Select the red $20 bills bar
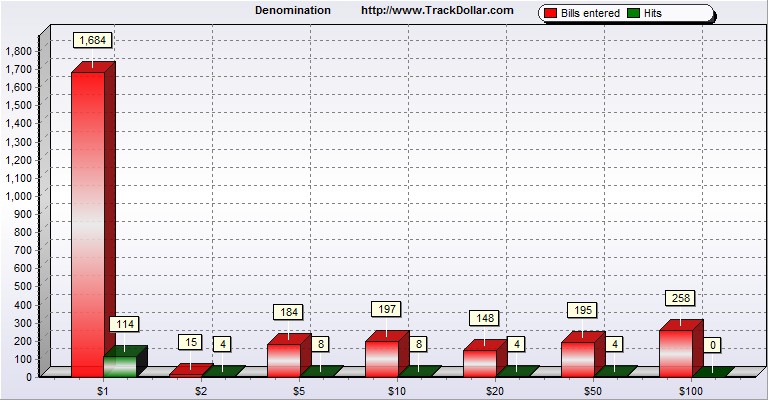The width and height of the screenshot is (768, 400). [x=479, y=363]
